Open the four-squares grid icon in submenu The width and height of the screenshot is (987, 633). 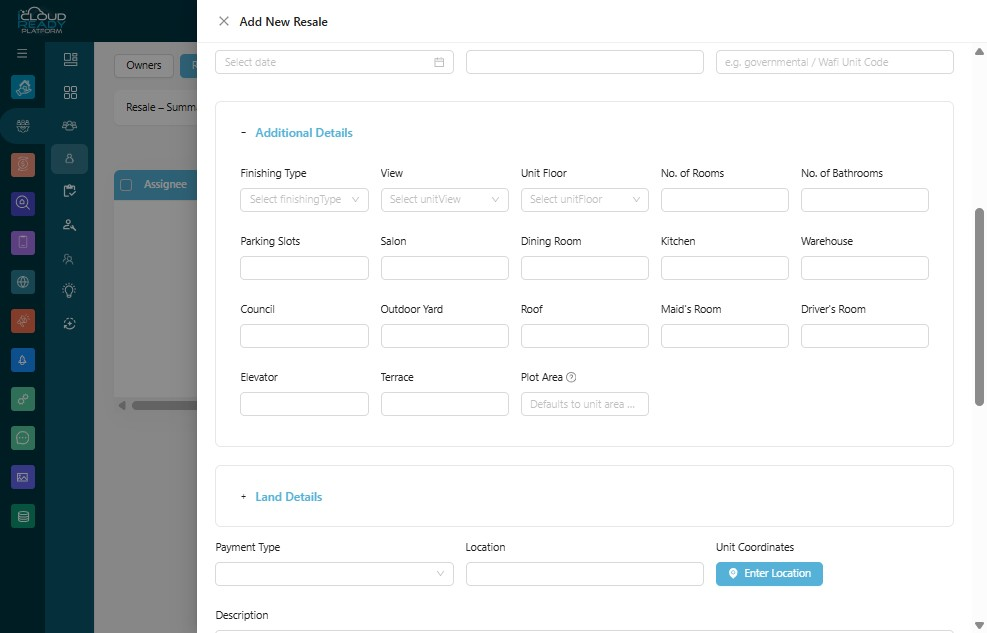[x=70, y=92]
